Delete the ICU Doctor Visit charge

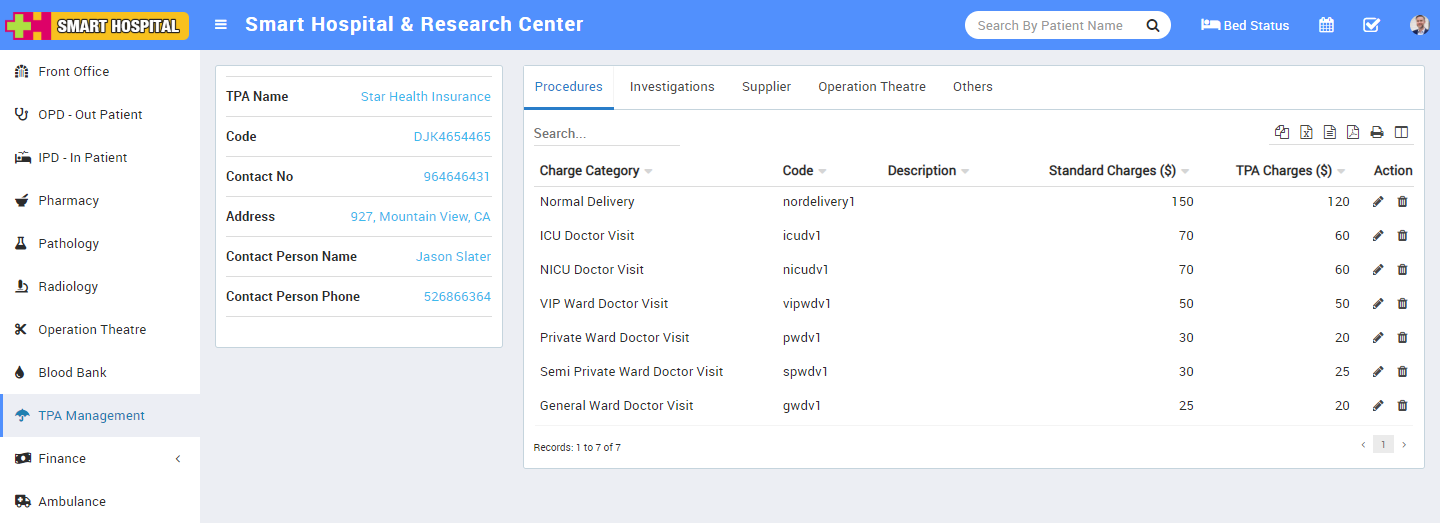(x=1402, y=236)
